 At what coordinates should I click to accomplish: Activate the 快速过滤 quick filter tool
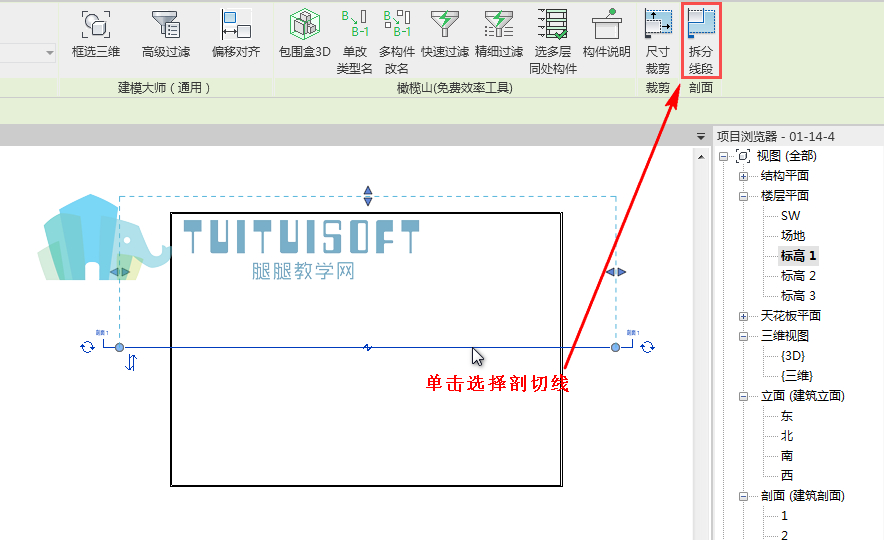click(445, 34)
